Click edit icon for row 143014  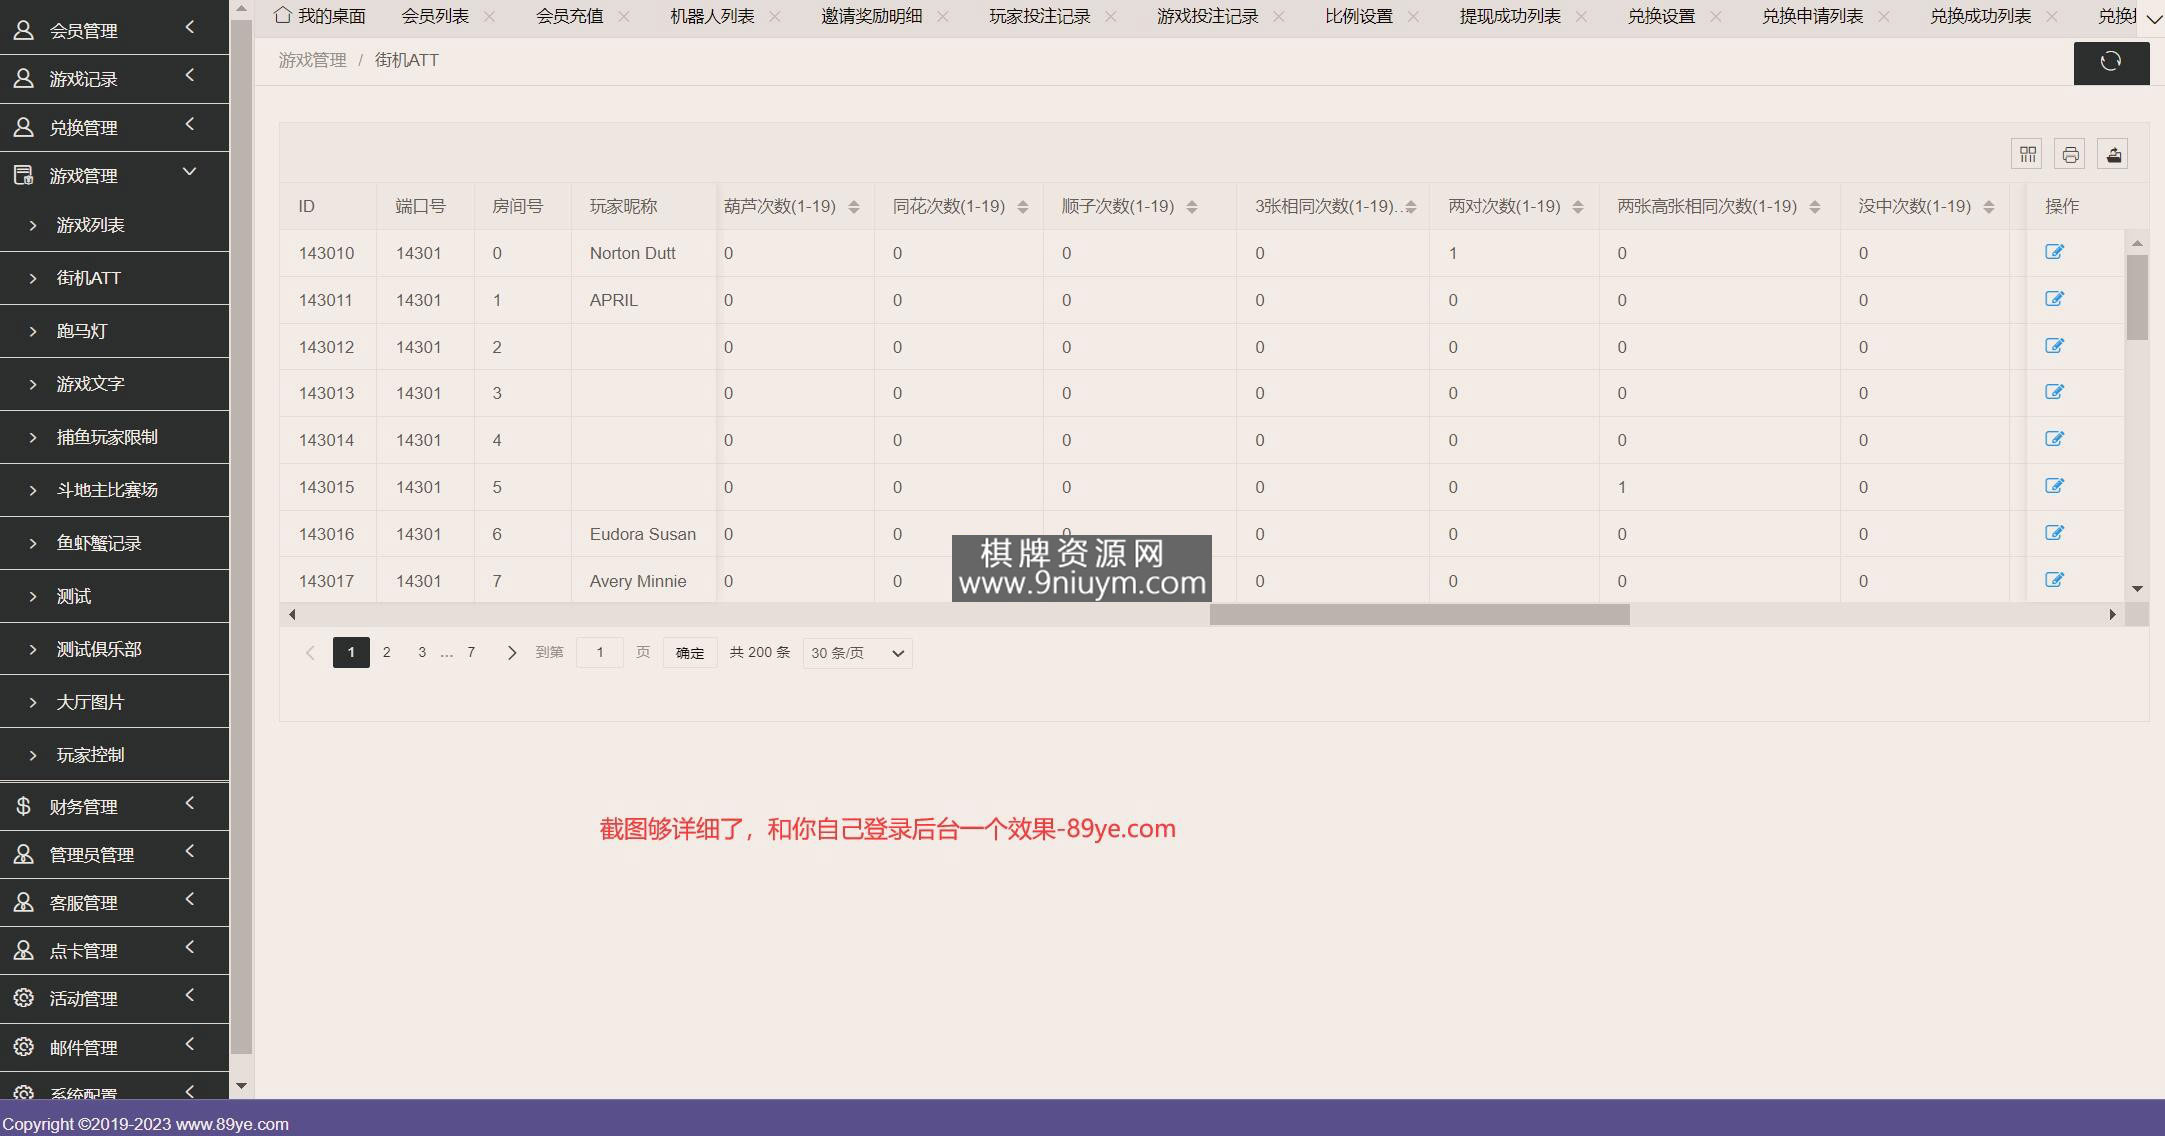point(2054,439)
